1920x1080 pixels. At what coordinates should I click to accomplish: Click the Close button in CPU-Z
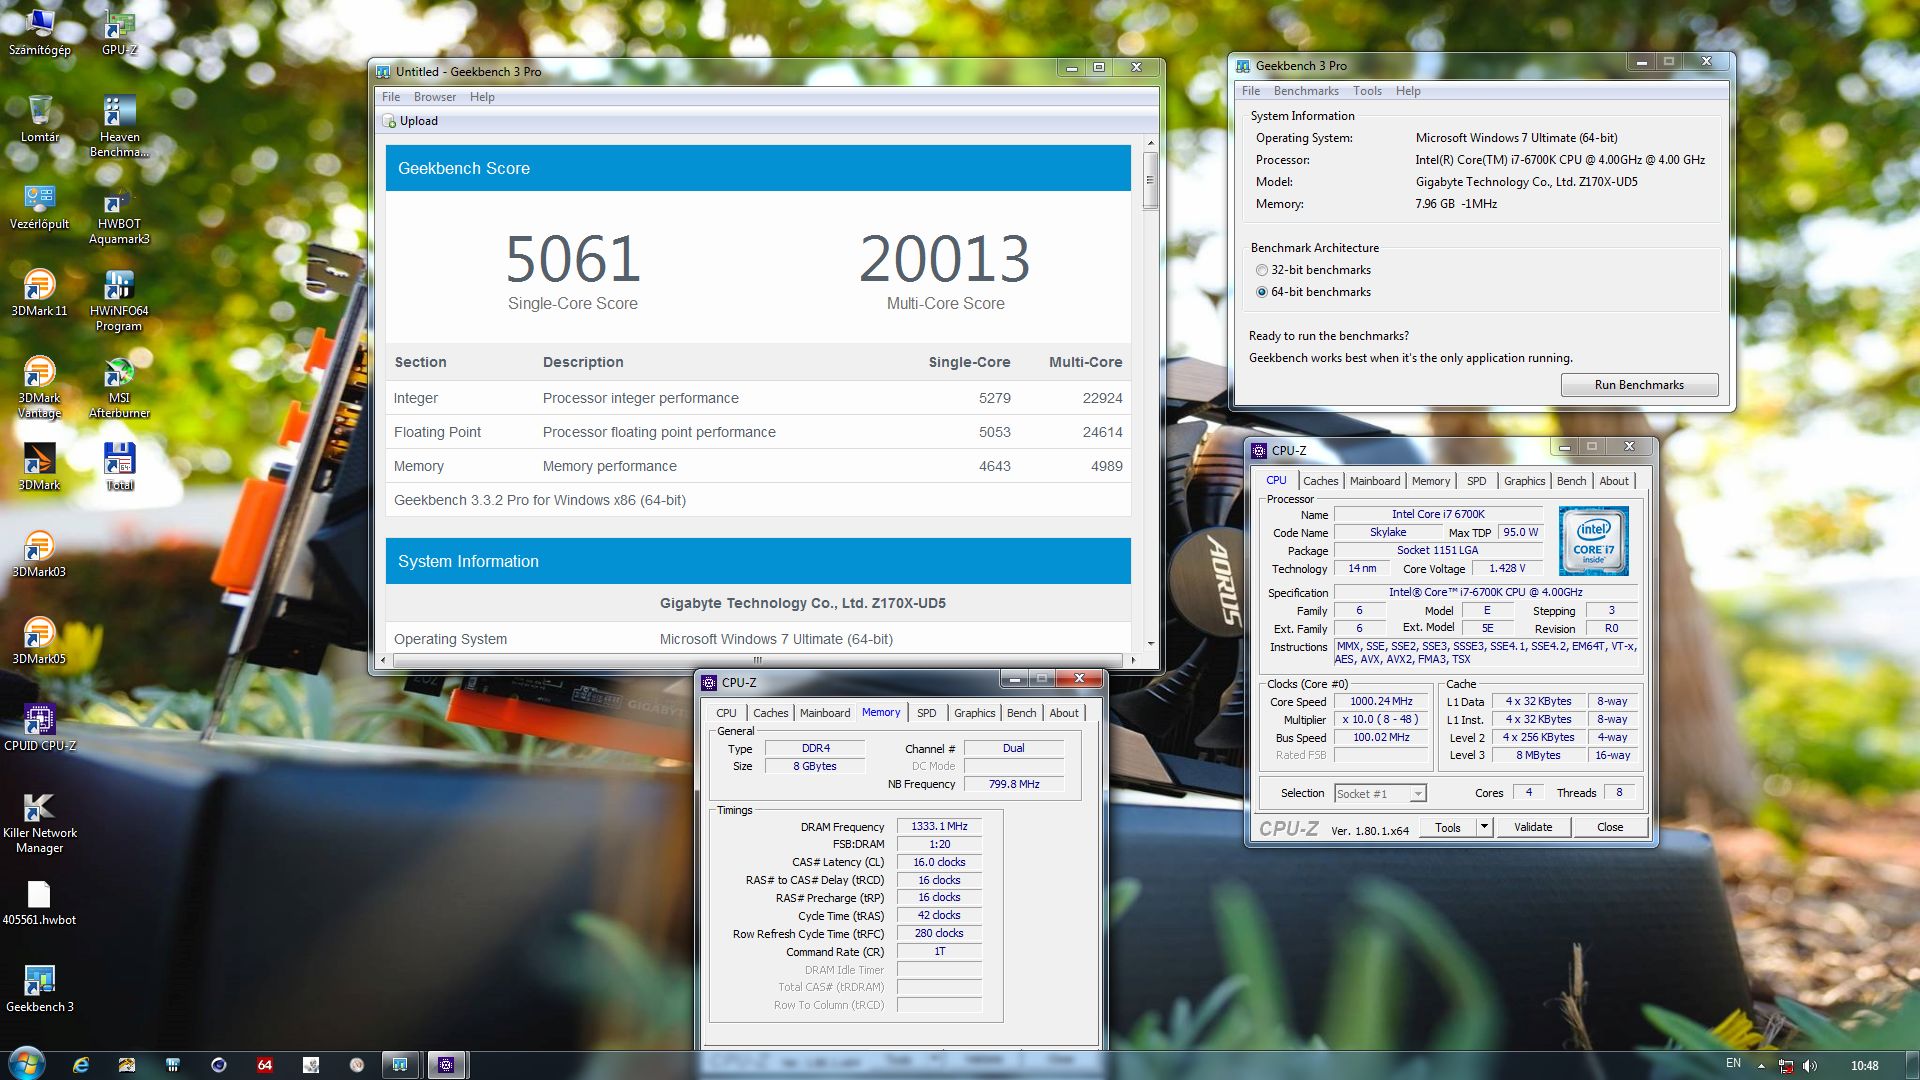(1610, 827)
